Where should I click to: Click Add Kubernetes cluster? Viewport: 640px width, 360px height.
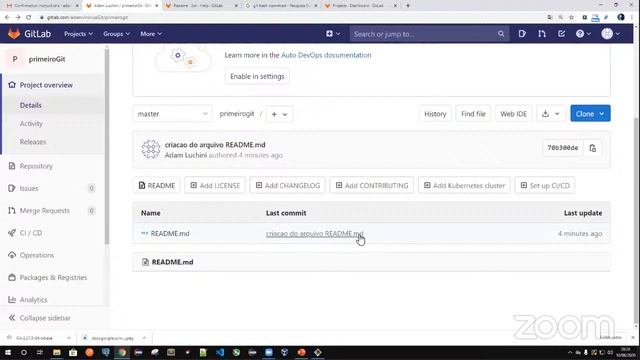coord(464,185)
